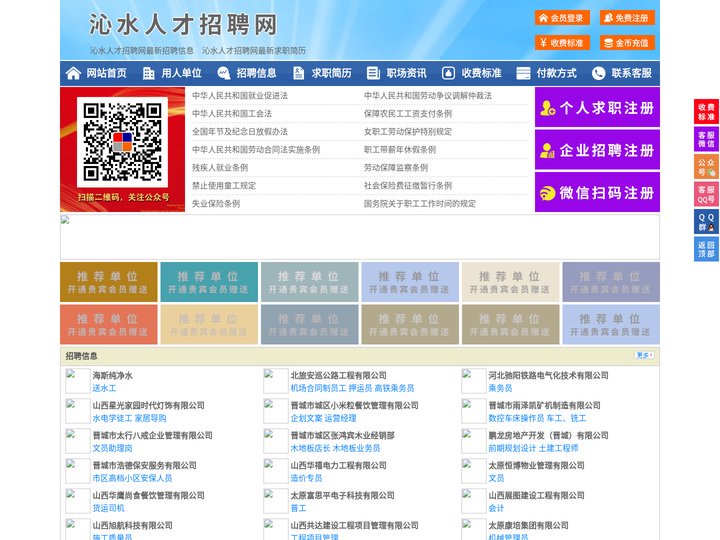
Task: Open the 金币充值 coin recharge button
Action: [x=627, y=43]
